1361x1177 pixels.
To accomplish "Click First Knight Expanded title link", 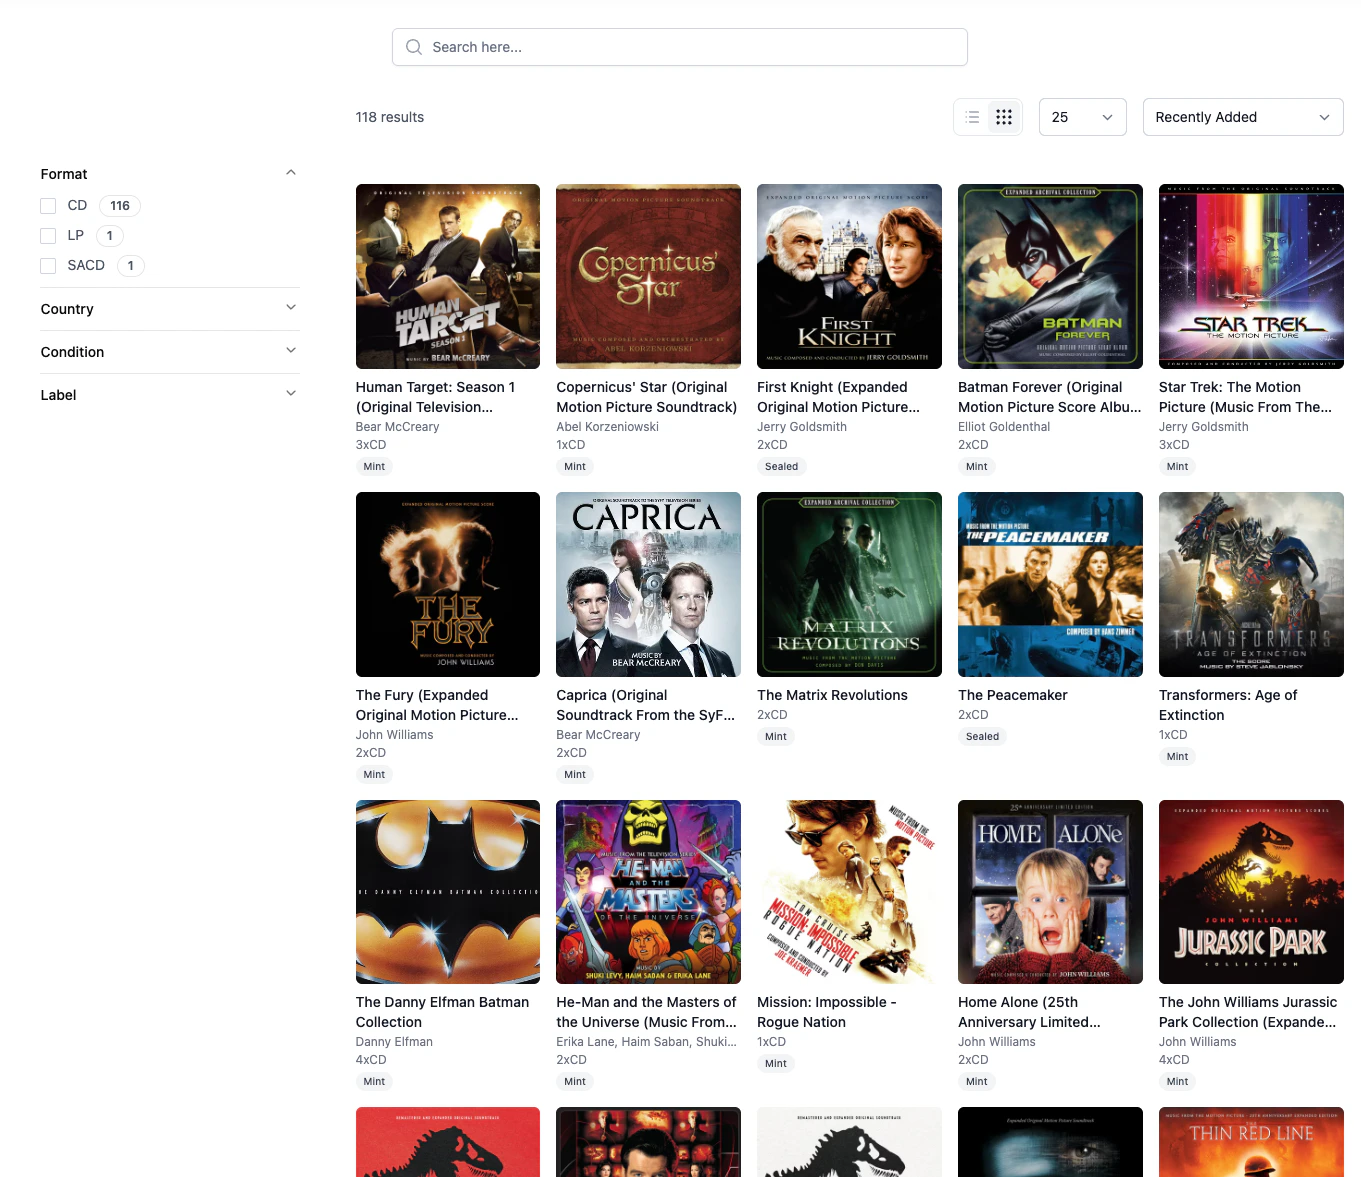I will [838, 397].
